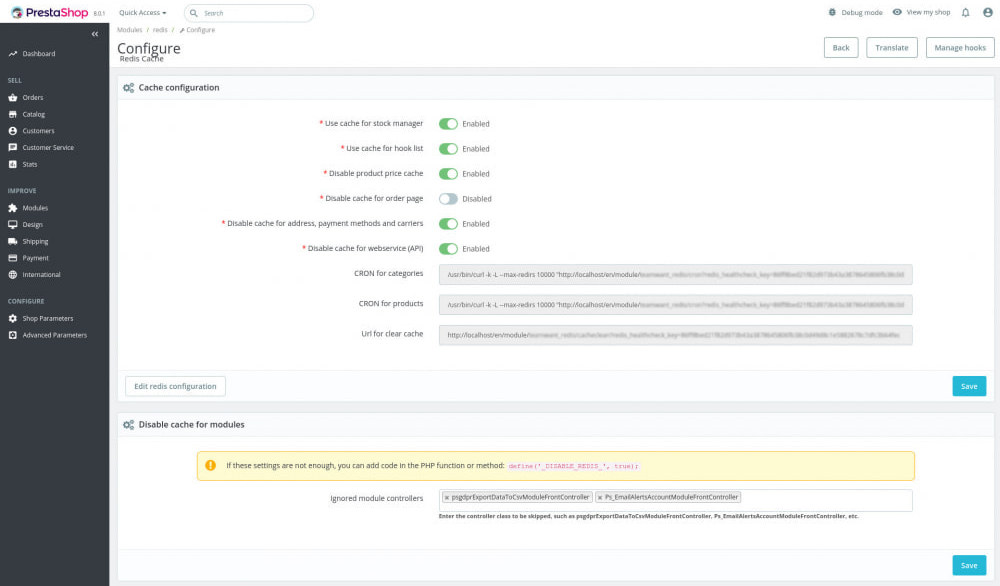Click the Customer Service chat icon

click(13, 147)
